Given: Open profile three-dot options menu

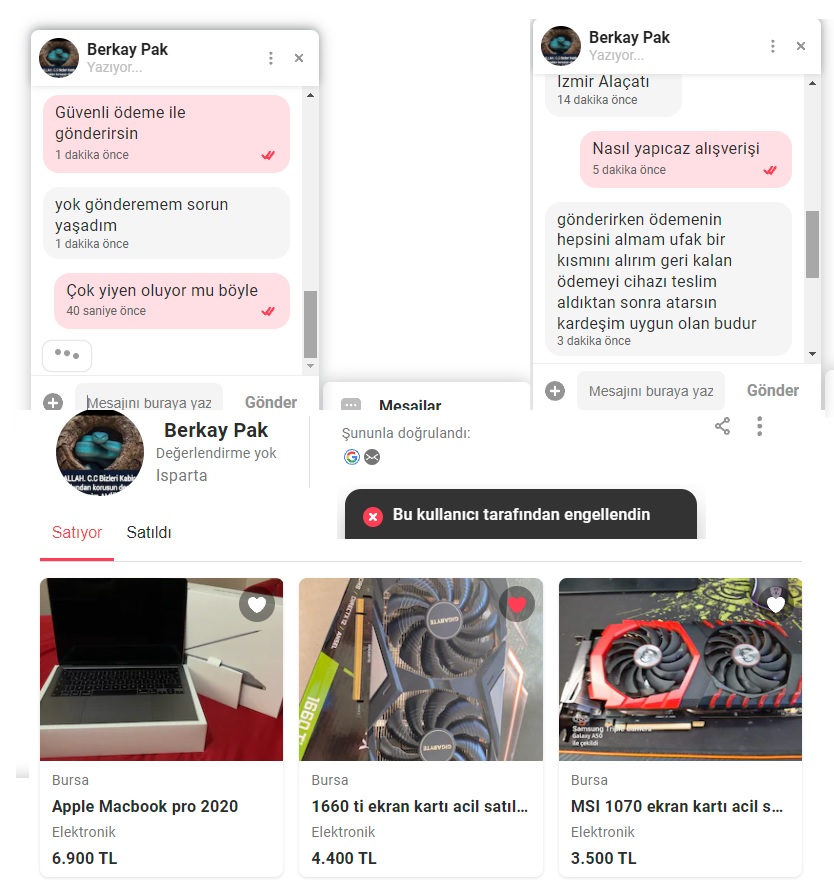Looking at the screenshot, I should (759, 427).
